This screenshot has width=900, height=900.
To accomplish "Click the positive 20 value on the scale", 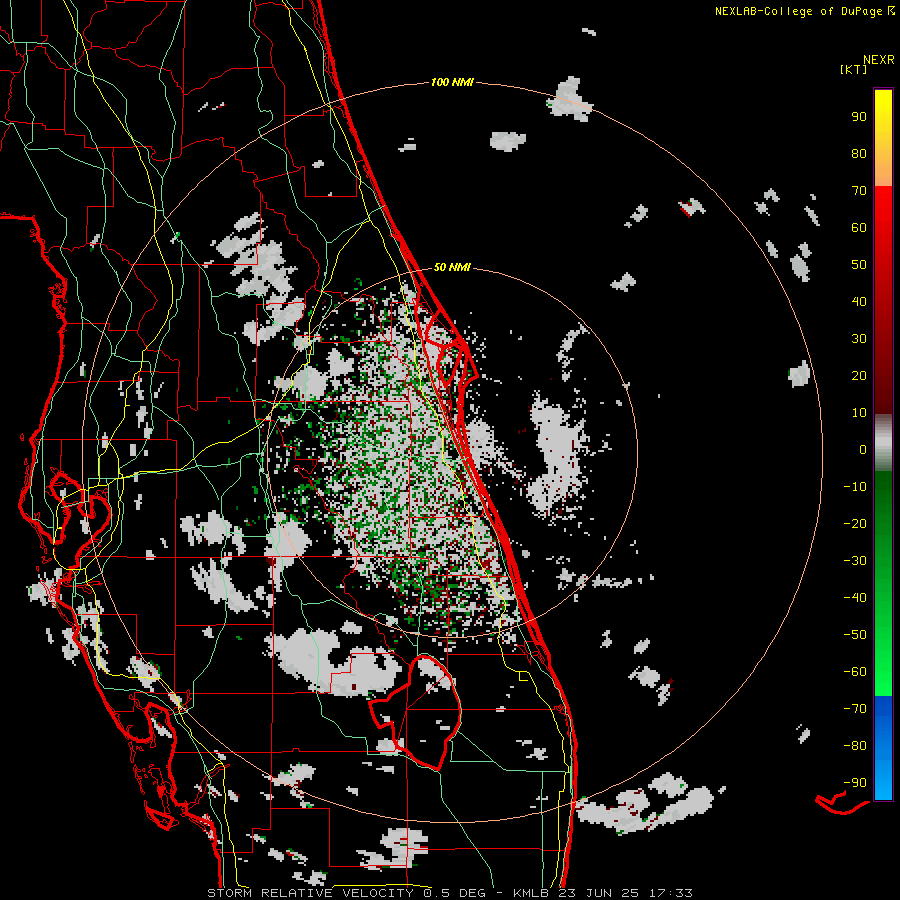I will [859, 375].
